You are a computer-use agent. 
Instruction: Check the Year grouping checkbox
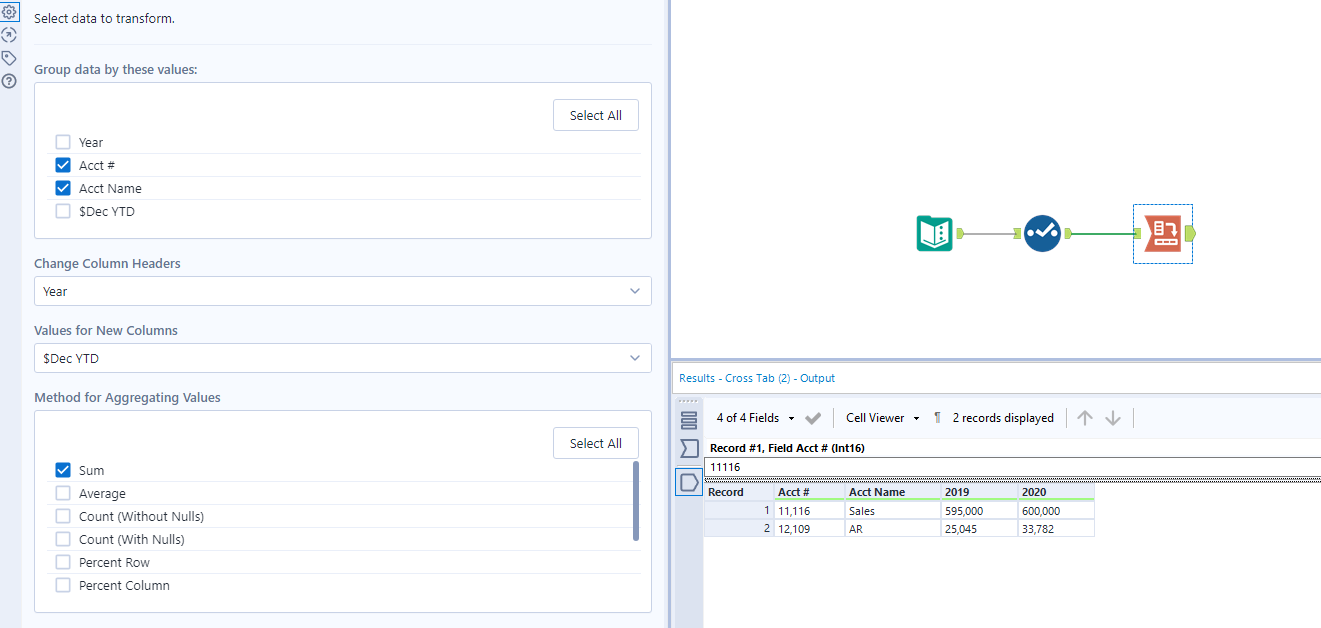coord(63,142)
